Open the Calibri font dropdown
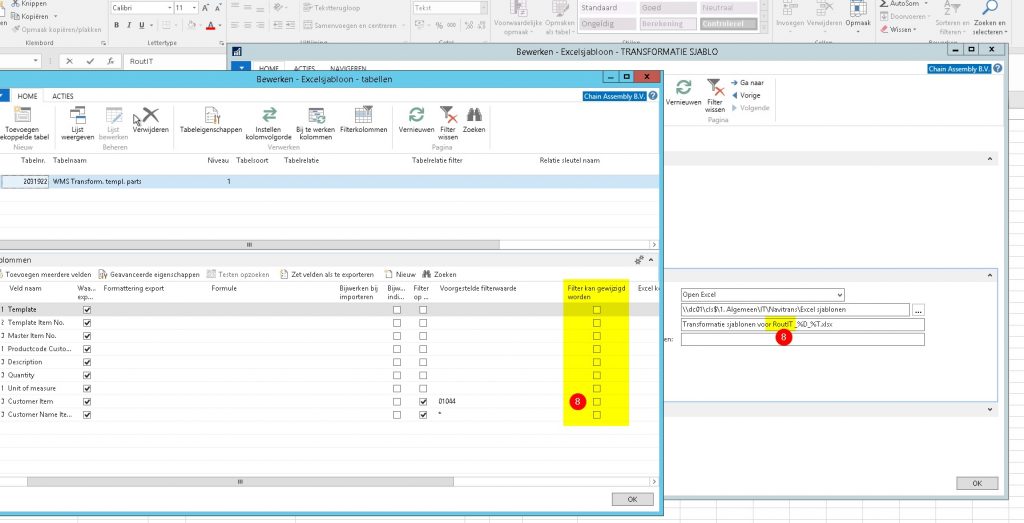The height and width of the screenshot is (523, 1024). point(169,8)
